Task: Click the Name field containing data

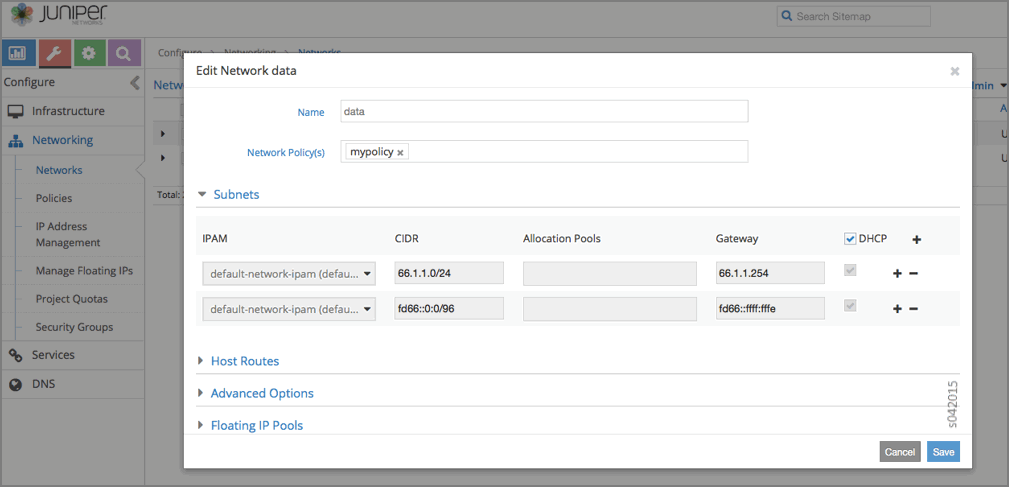Action: 544,111
